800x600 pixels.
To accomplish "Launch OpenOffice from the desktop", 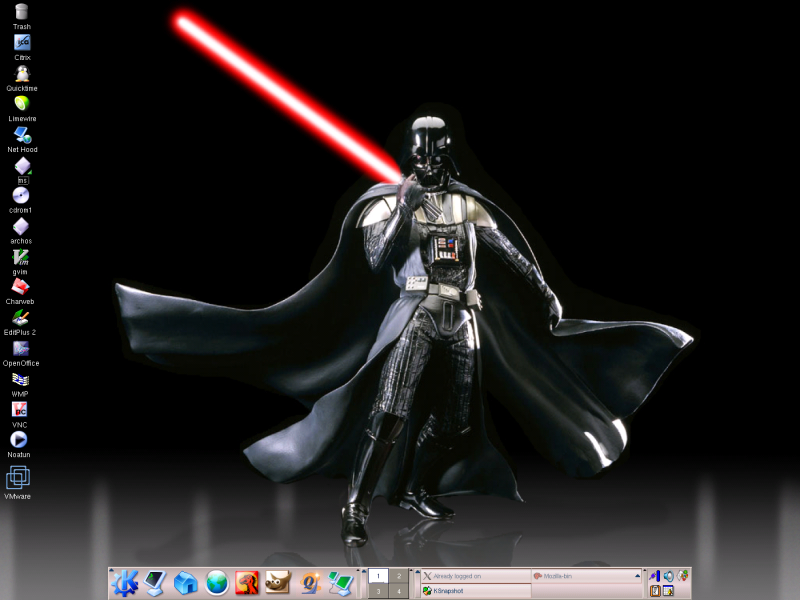I will tap(21, 348).
